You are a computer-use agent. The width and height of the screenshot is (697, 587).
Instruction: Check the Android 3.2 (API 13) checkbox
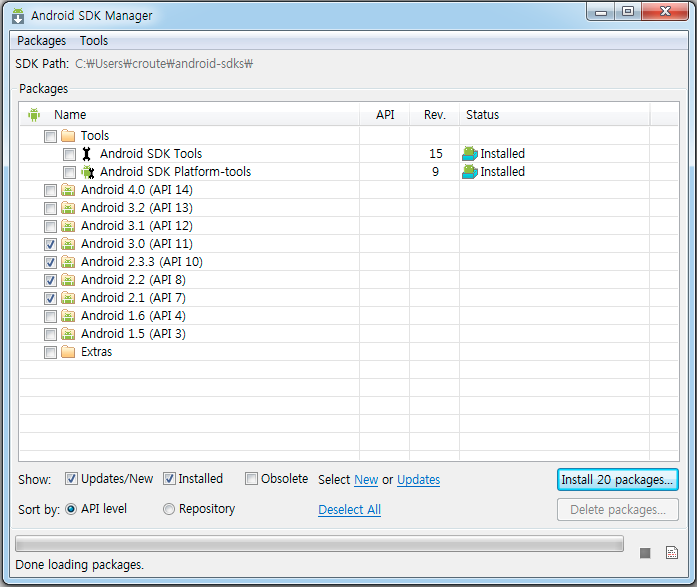[50, 208]
